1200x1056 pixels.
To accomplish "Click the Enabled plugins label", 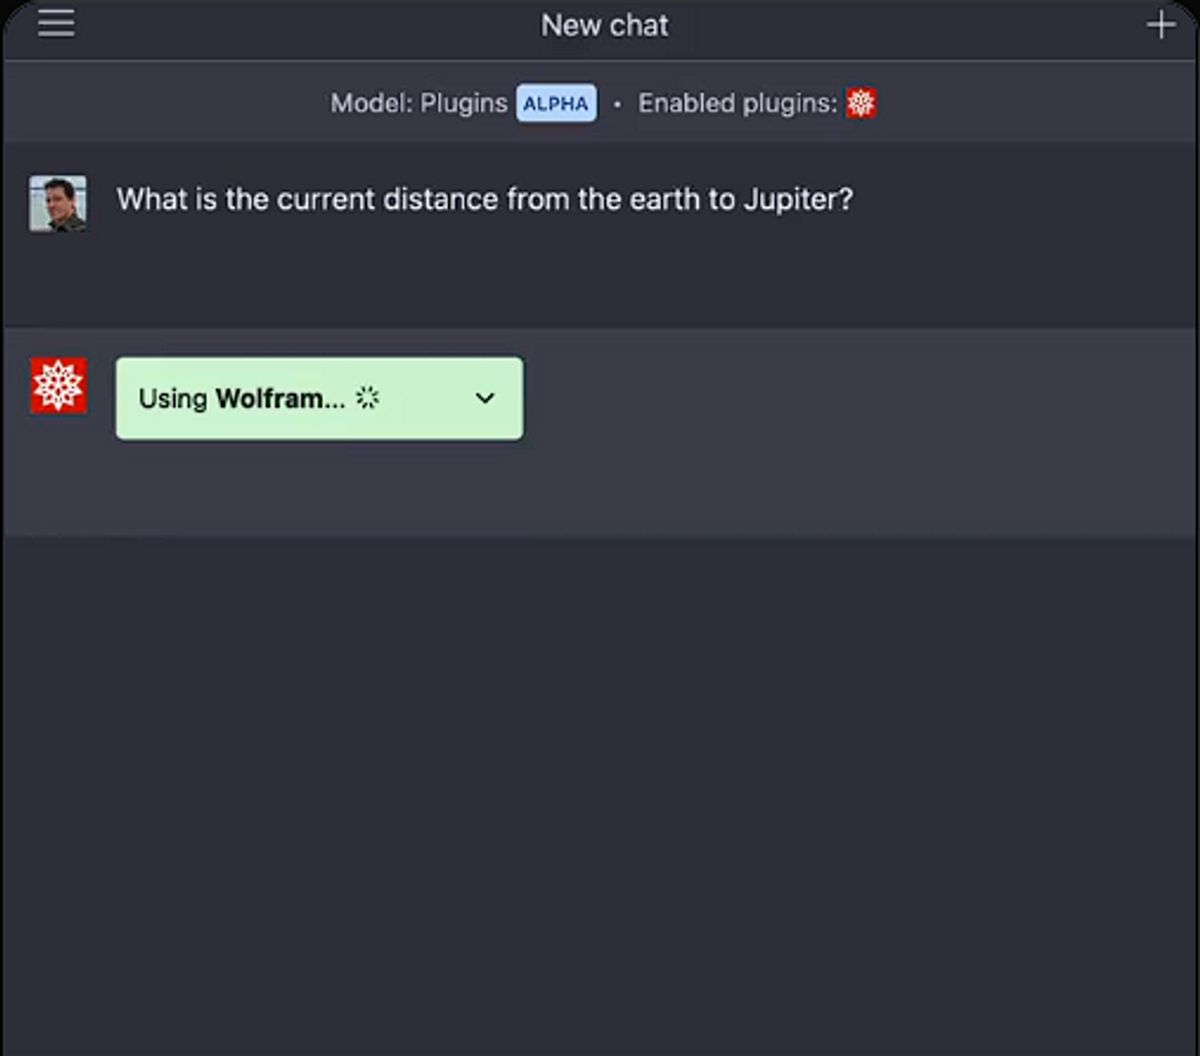I will [x=737, y=103].
